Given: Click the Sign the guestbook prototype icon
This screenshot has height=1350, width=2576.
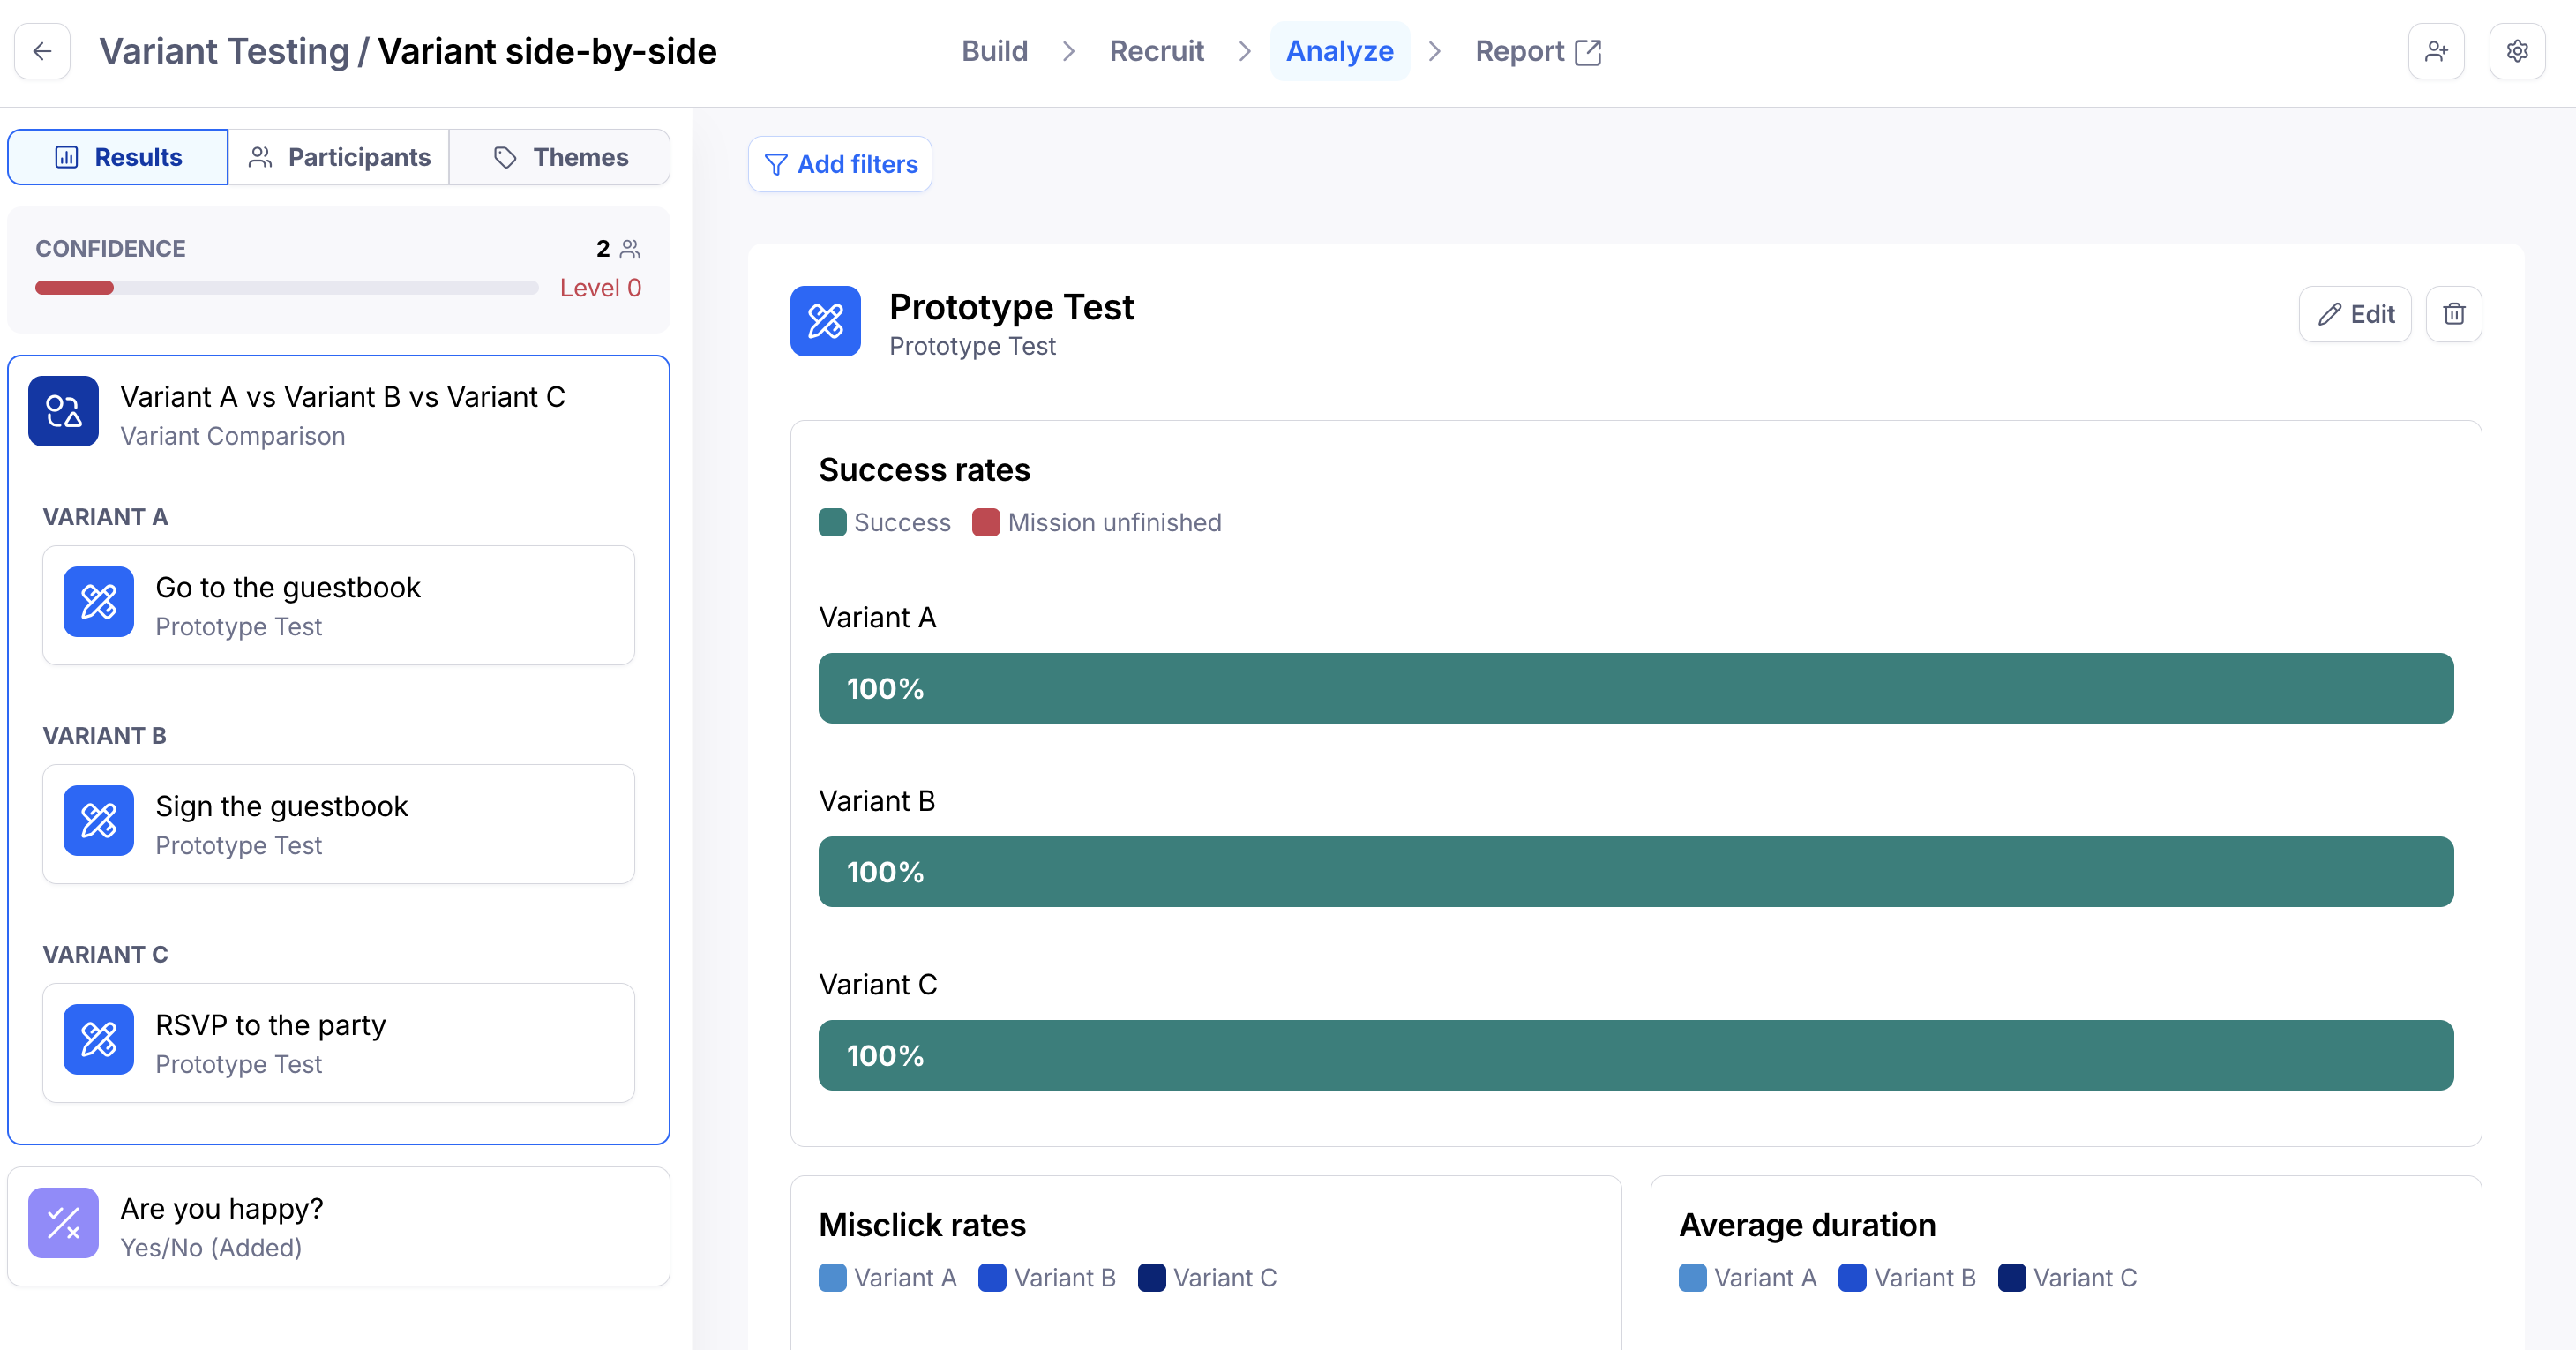Looking at the screenshot, I should coord(98,820).
